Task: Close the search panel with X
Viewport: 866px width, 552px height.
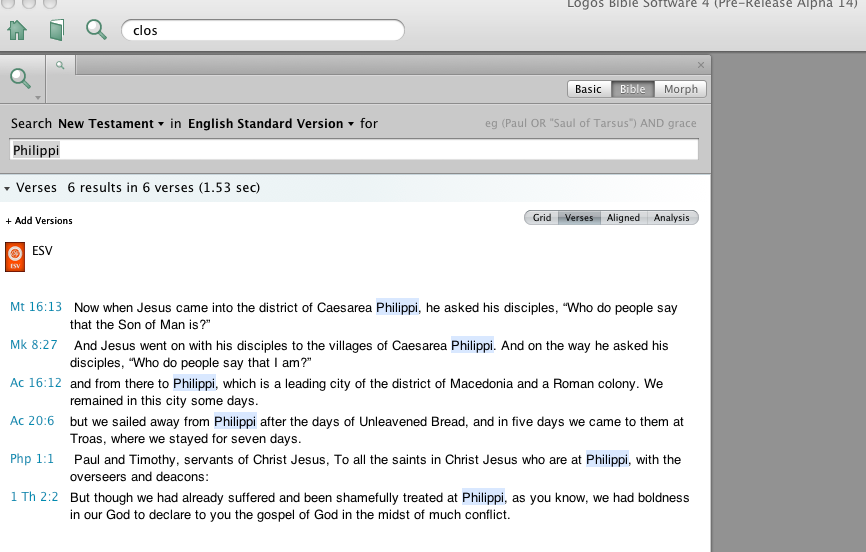Action: pos(701,65)
